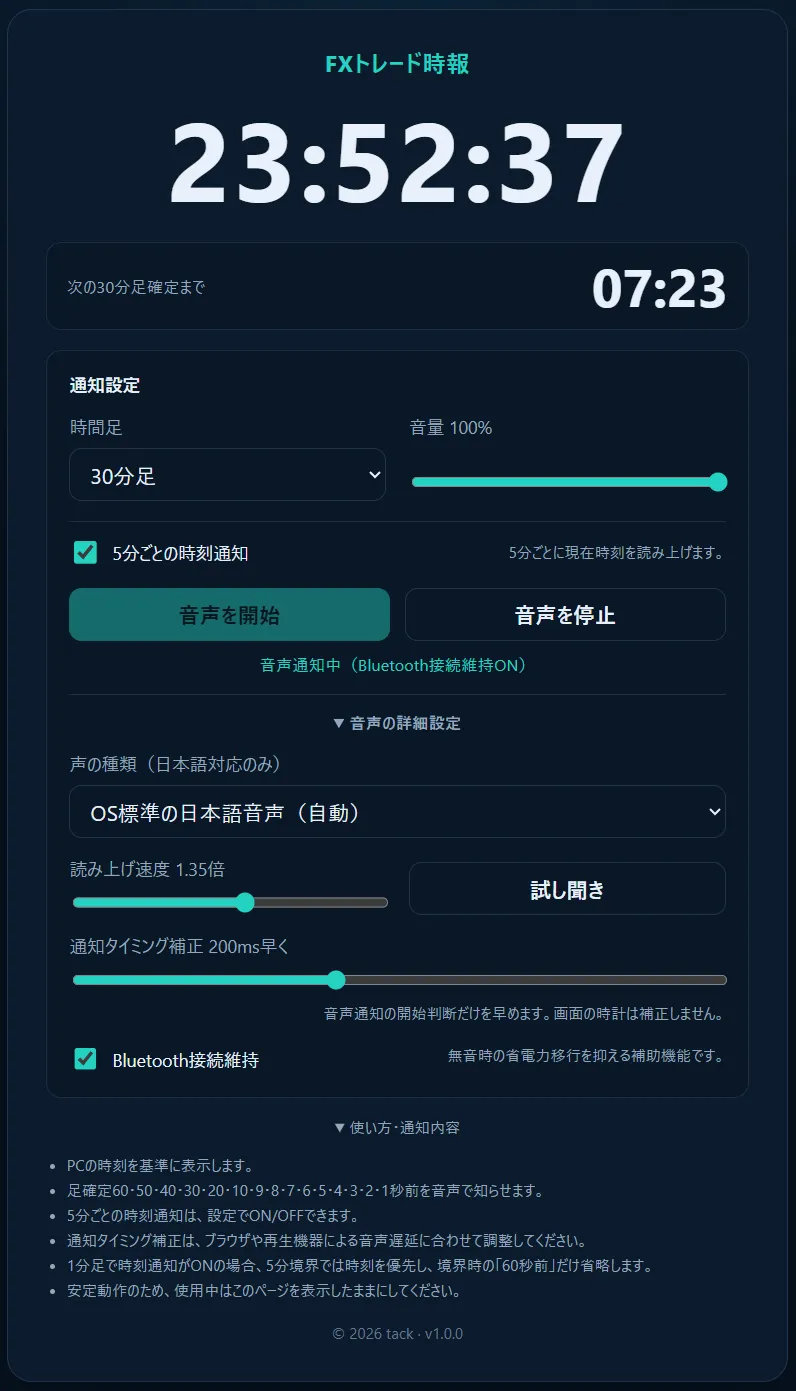Screen dimensions: 796x1391
Task: Click the main clock display 23:52:37
Action: coord(397,165)
